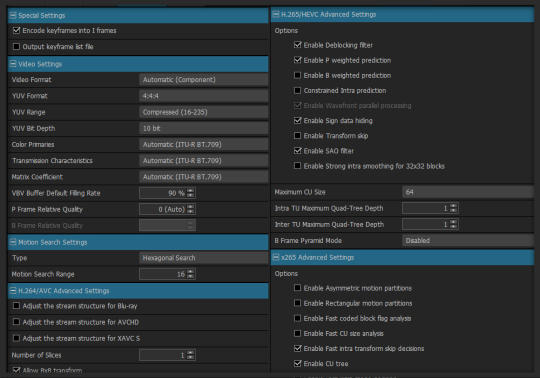Click Intra TU Quad-Tree Depth stepper arrows
The width and height of the screenshot is (540, 378).
point(454,208)
